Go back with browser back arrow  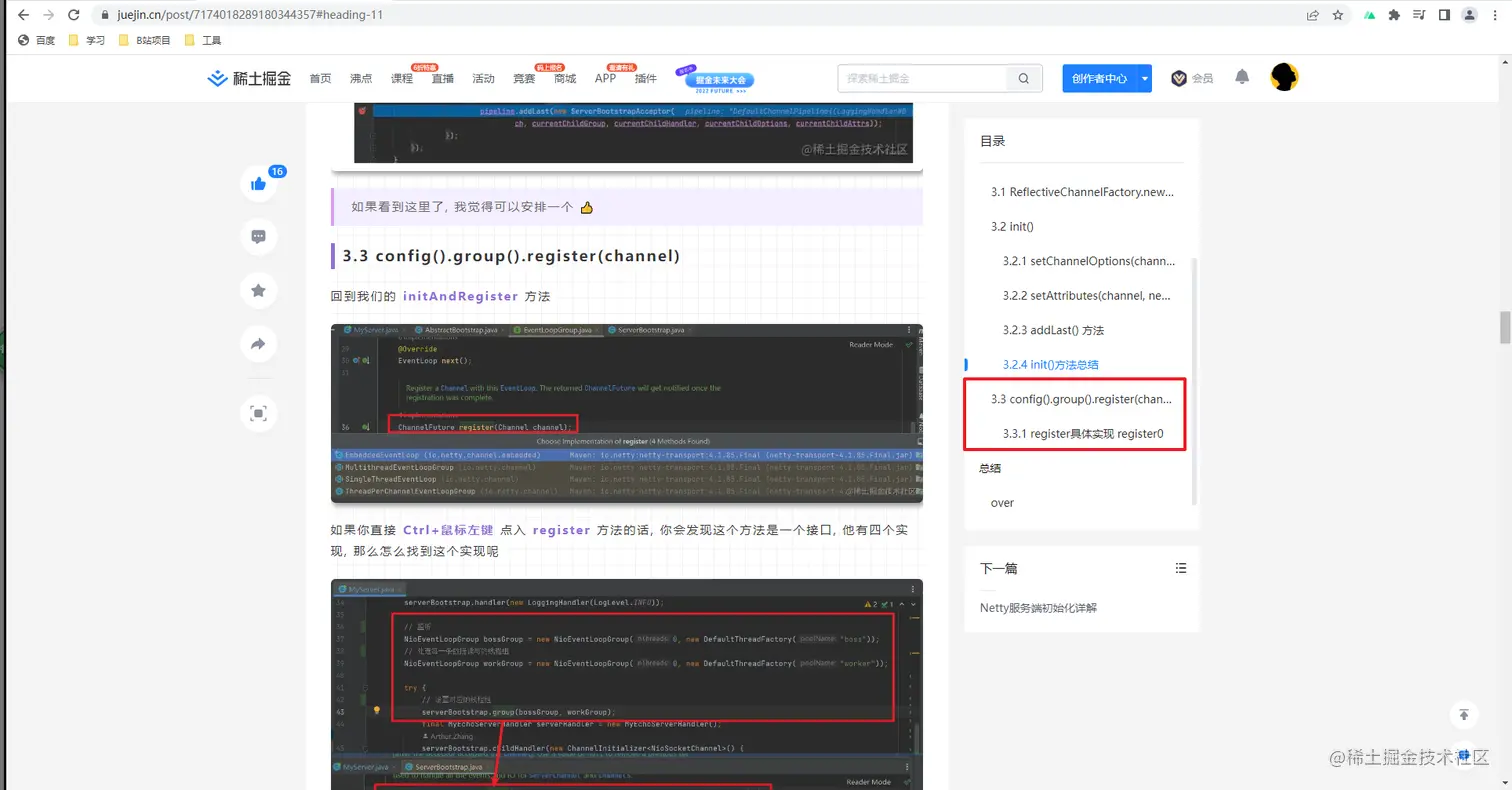[21, 15]
